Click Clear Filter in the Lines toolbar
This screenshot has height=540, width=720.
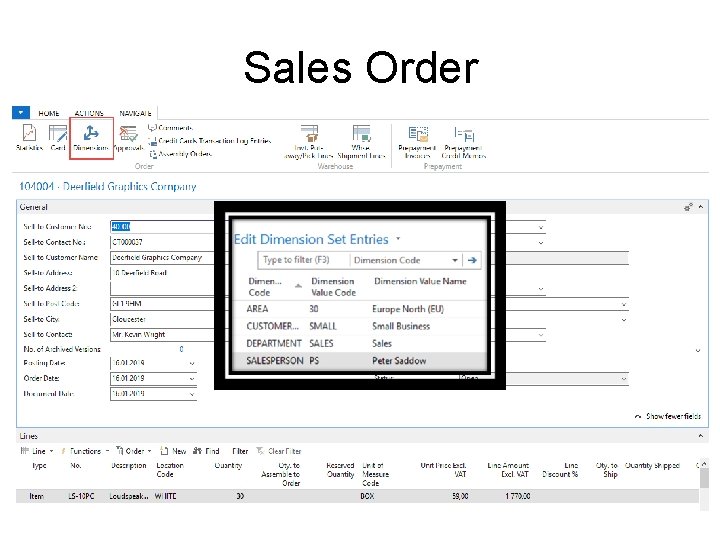(279, 451)
